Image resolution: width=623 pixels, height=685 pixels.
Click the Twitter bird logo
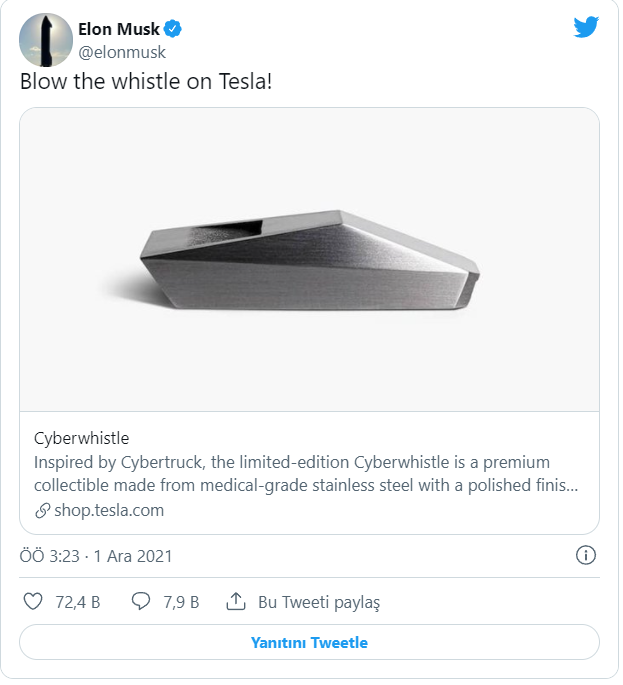point(586,28)
